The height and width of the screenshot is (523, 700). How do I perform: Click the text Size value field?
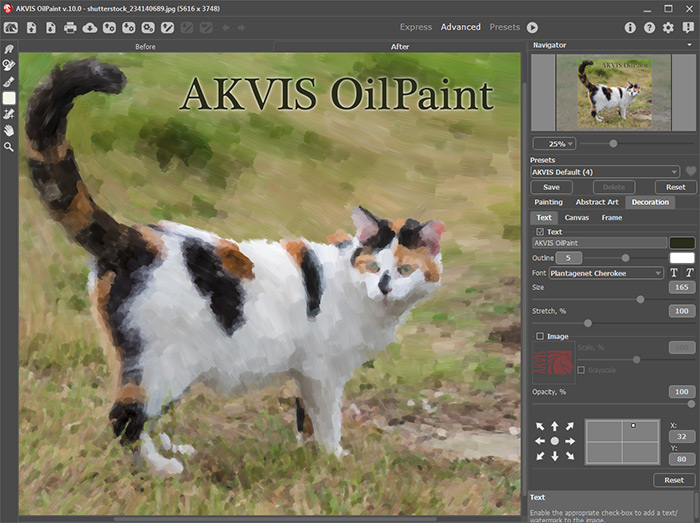(x=682, y=288)
